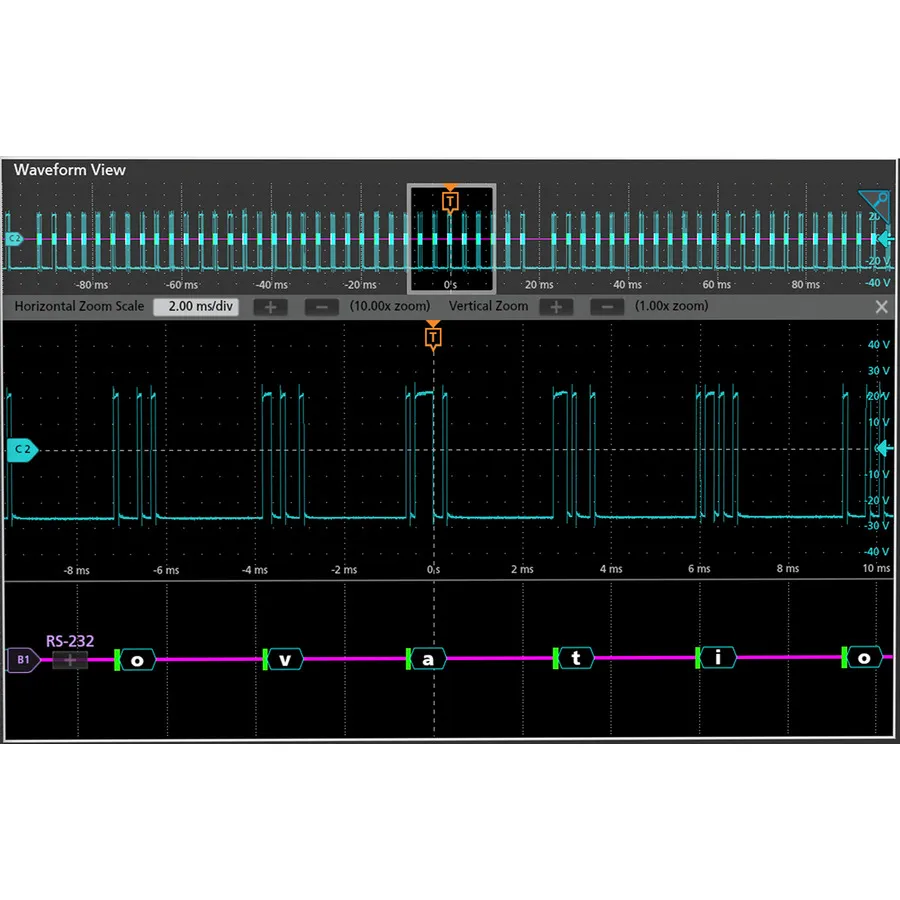The width and height of the screenshot is (900, 900).
Task: Click the trigger level arrow beside the zoomed waveform
Action: (x=884, y=450)
